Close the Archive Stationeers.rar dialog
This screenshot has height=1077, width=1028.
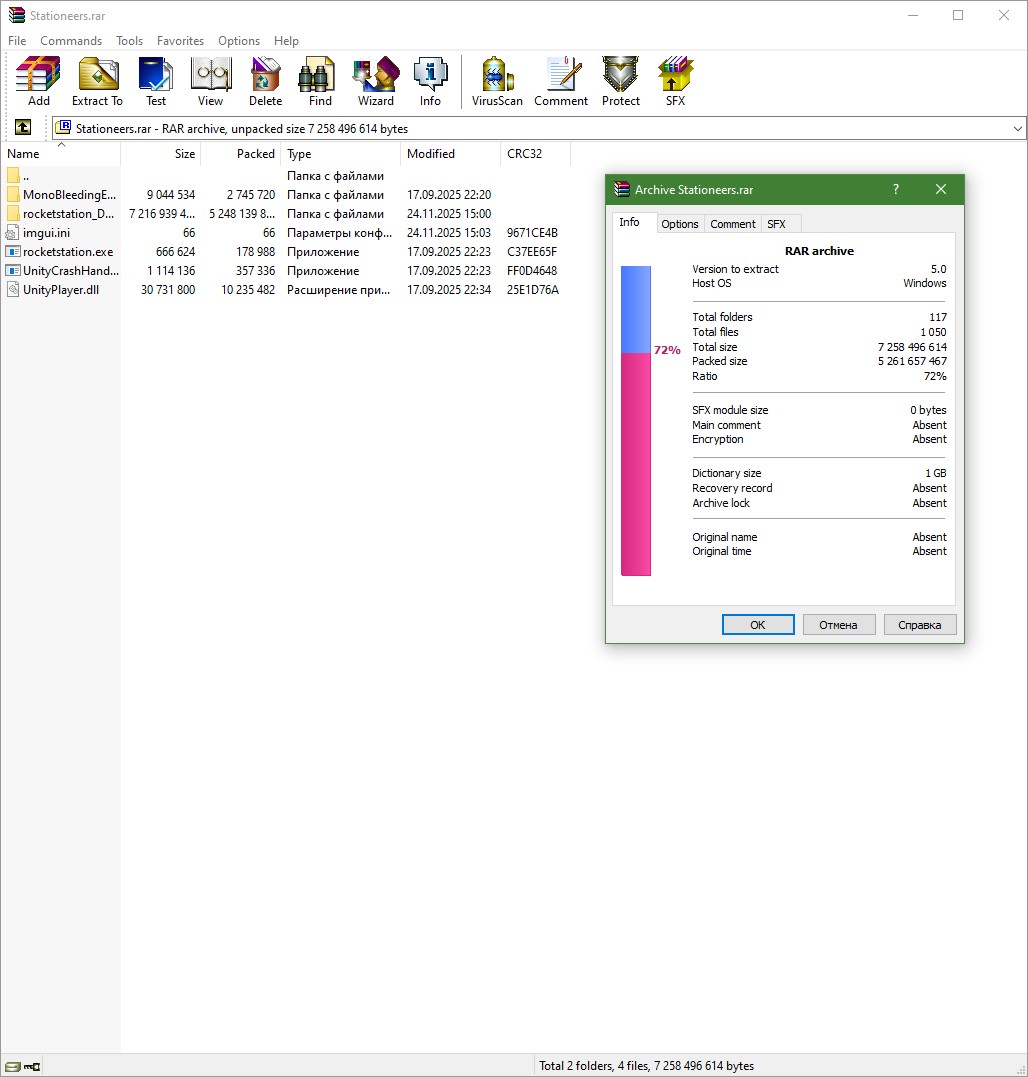point(941,189)
